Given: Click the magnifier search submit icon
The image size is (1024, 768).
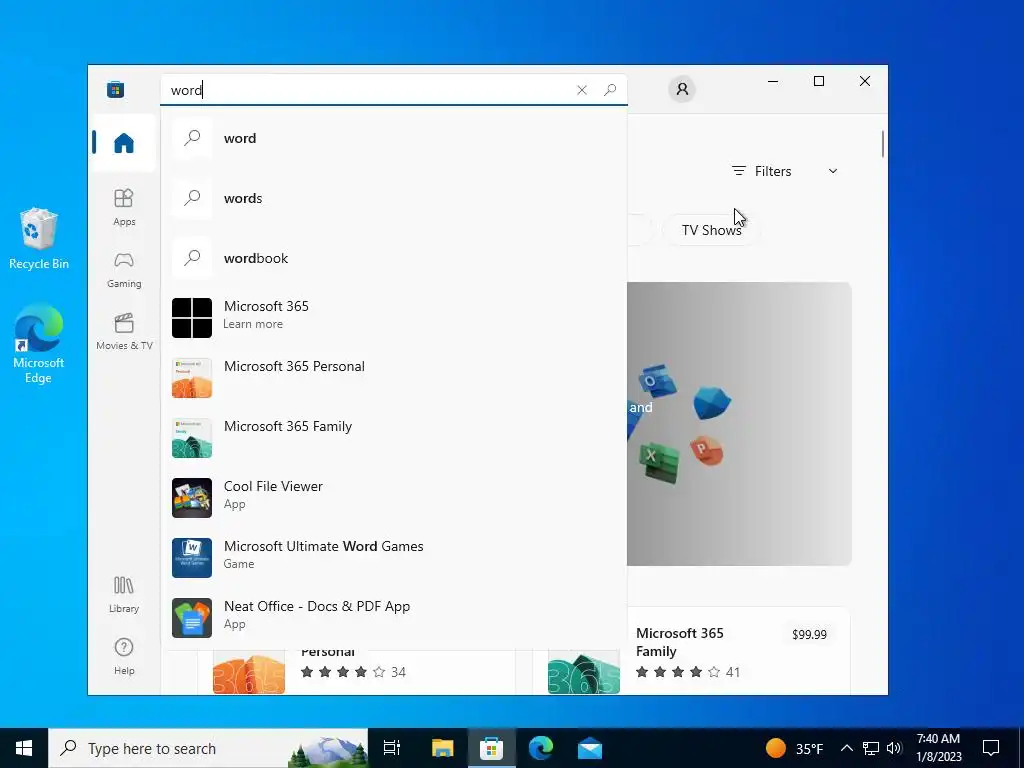Looking at the screenshot, I should pos(610,90).
